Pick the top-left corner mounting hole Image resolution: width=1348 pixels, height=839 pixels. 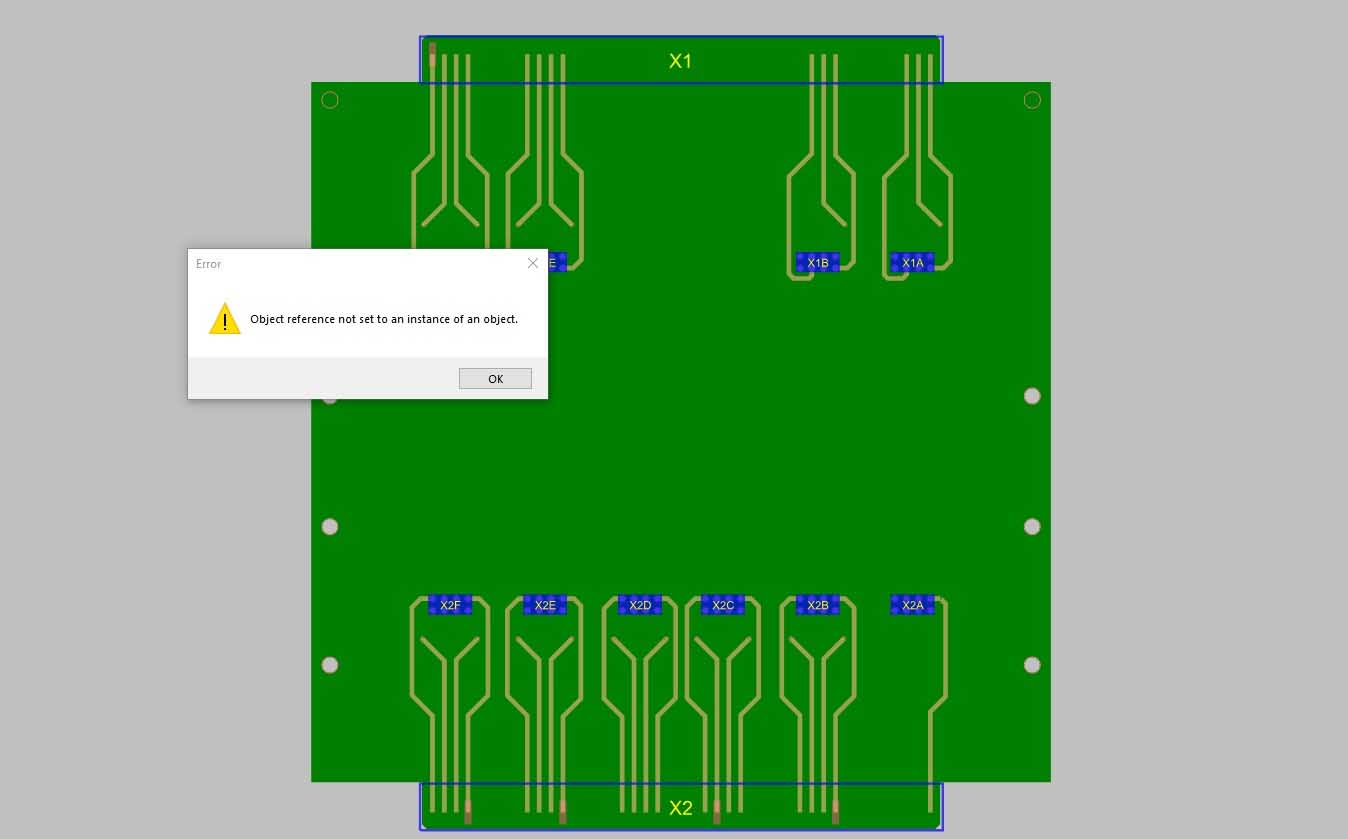coord(330,100)
